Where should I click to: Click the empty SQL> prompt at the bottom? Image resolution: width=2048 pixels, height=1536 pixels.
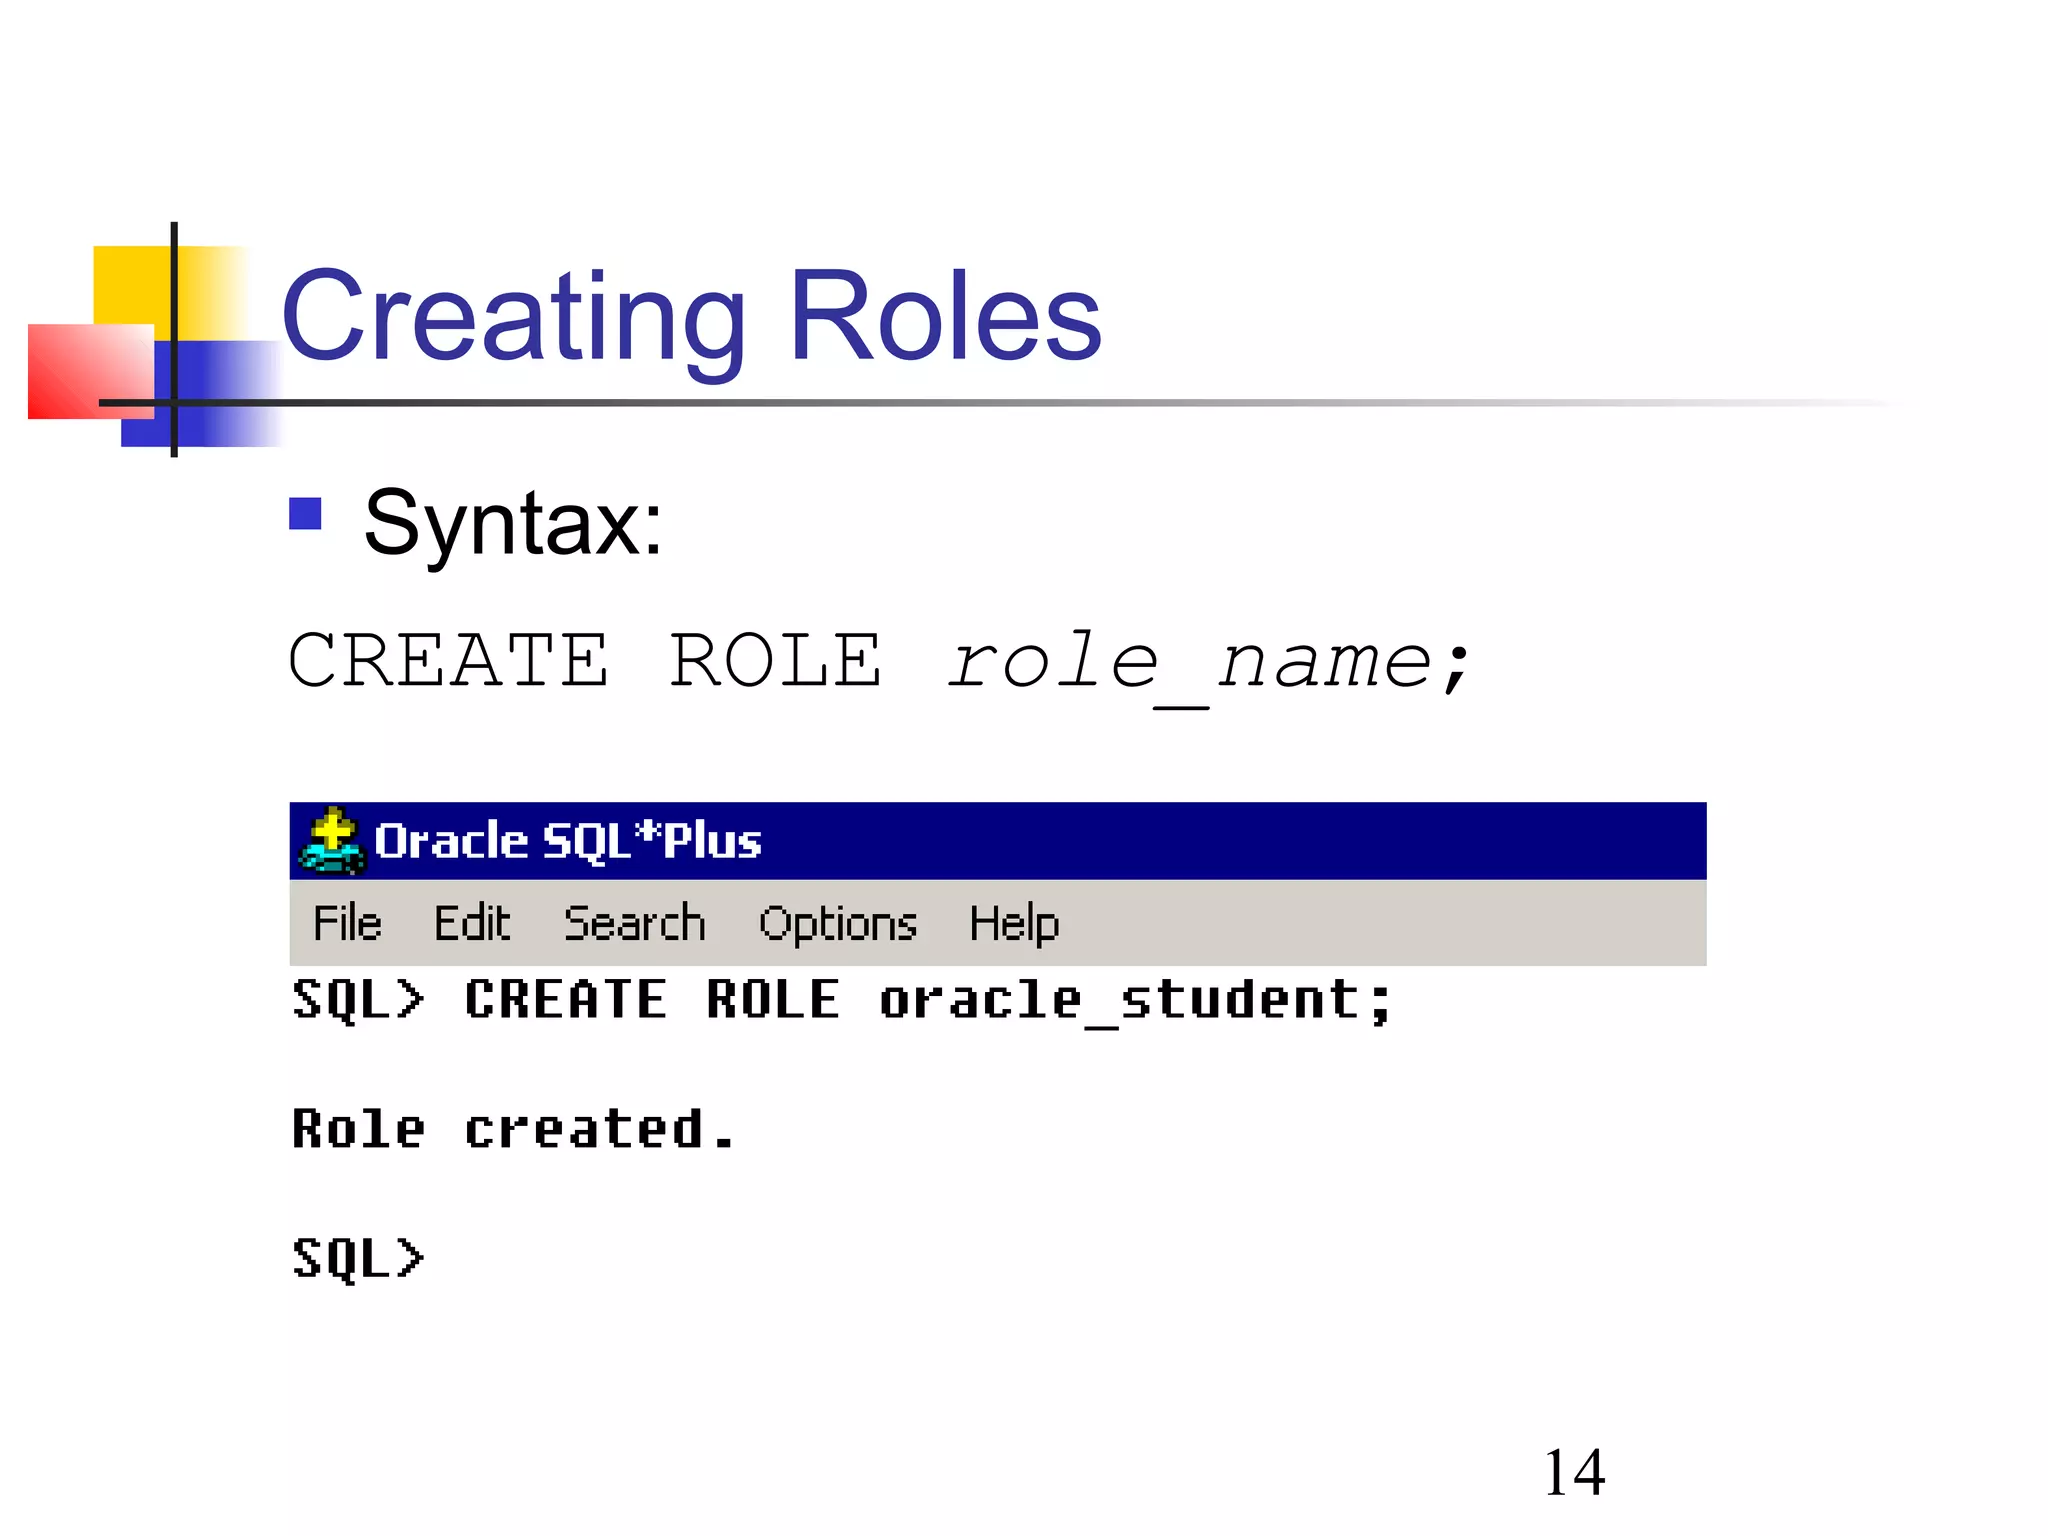[x=358, y=1259]
